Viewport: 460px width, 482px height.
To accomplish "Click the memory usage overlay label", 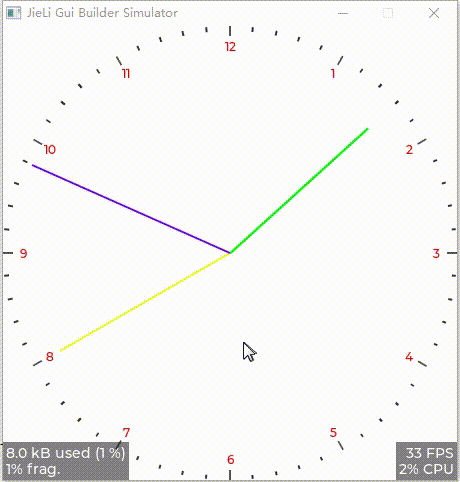I will [x=66, y=461].
